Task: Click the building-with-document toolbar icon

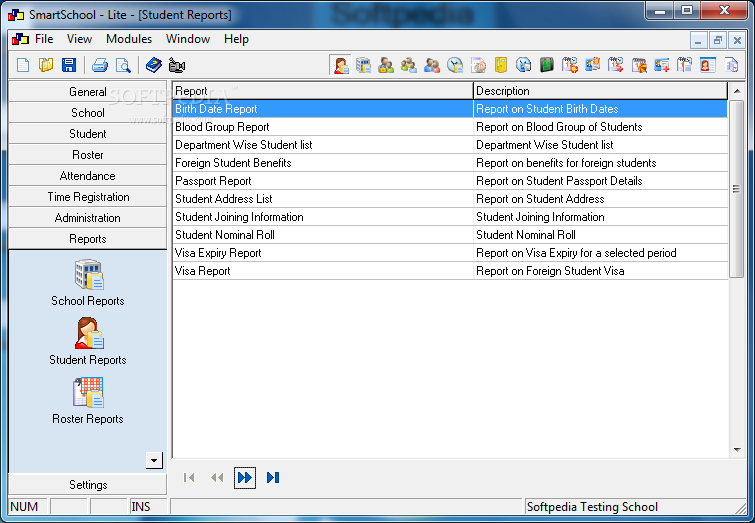Action: tap(364, 65)
